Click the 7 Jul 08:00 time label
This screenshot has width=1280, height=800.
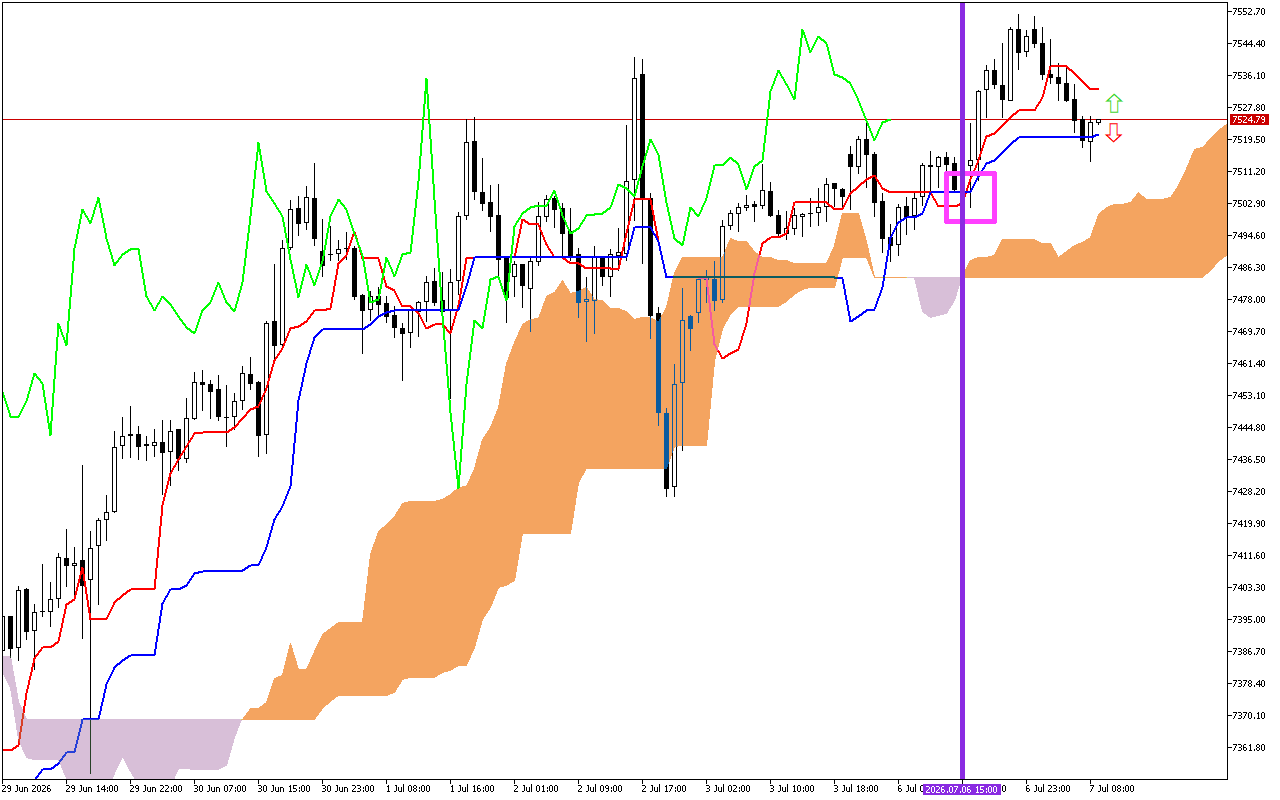click(1111, 788)
